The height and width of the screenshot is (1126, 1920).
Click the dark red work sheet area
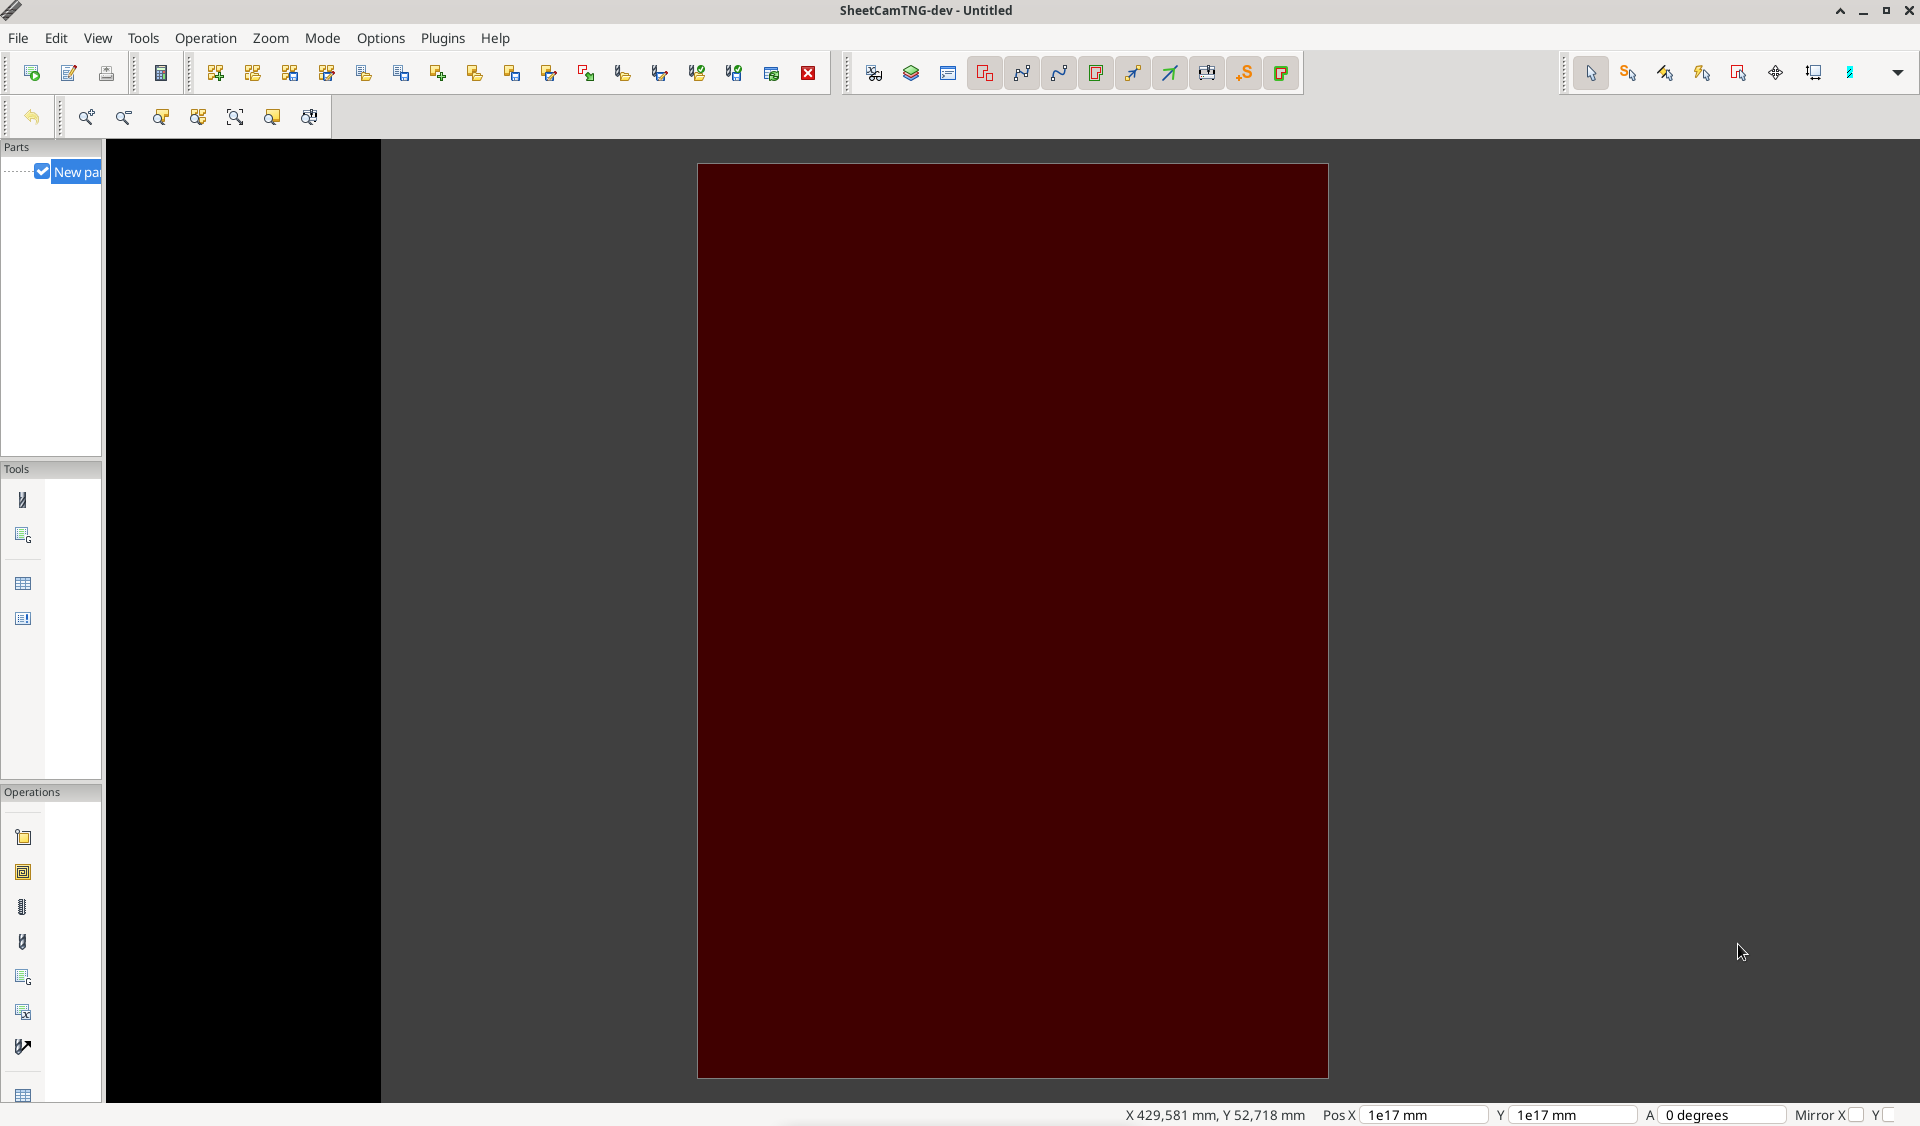[x=1012, y=620]
